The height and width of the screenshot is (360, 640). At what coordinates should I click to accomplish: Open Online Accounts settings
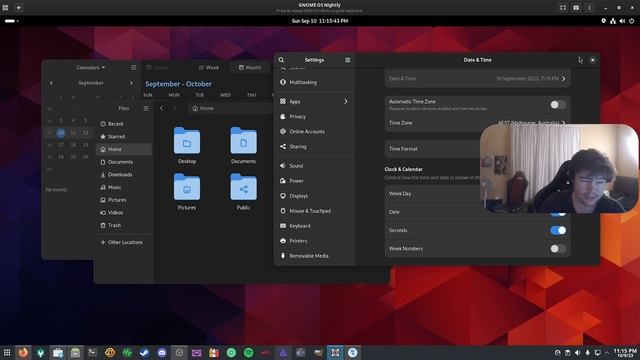tap(314, 131)
